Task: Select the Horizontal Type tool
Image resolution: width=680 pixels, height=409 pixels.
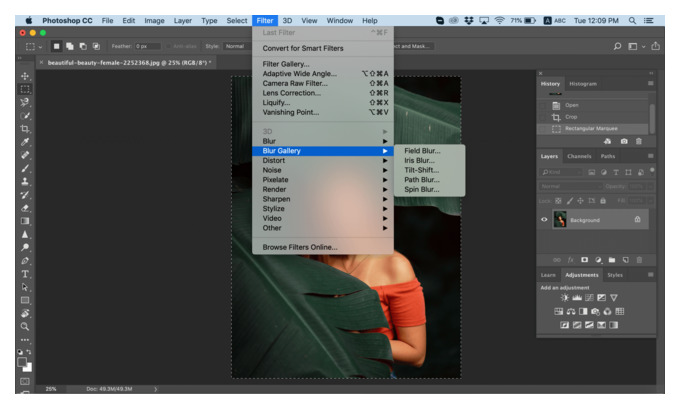Action: [25, 274]
